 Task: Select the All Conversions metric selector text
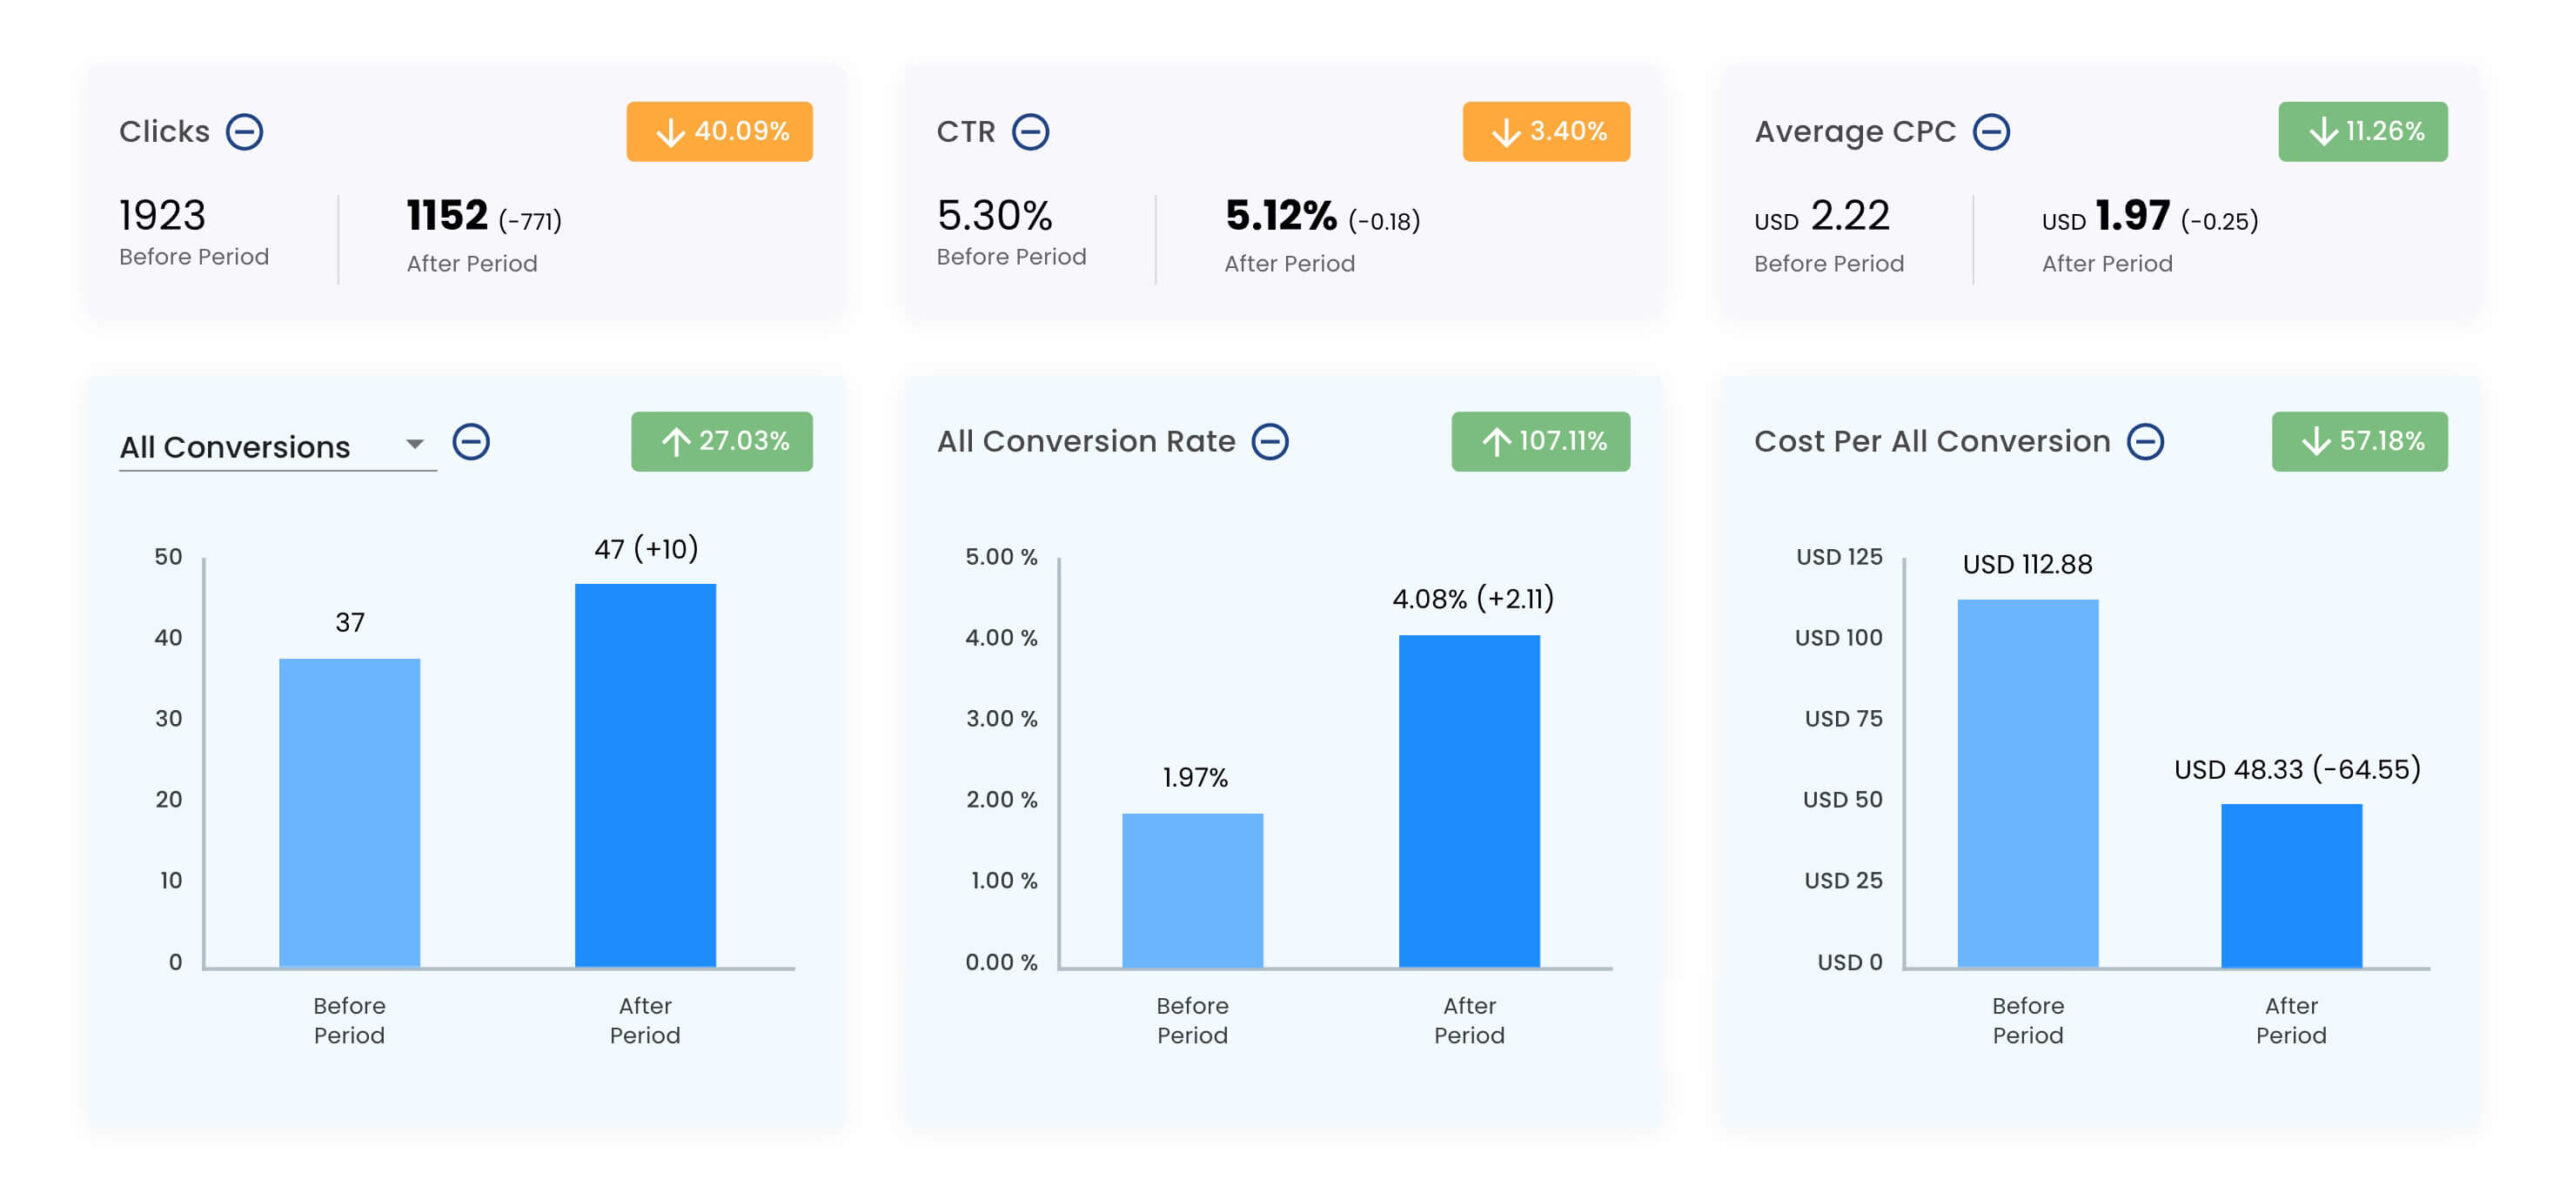tap(235, 446)
